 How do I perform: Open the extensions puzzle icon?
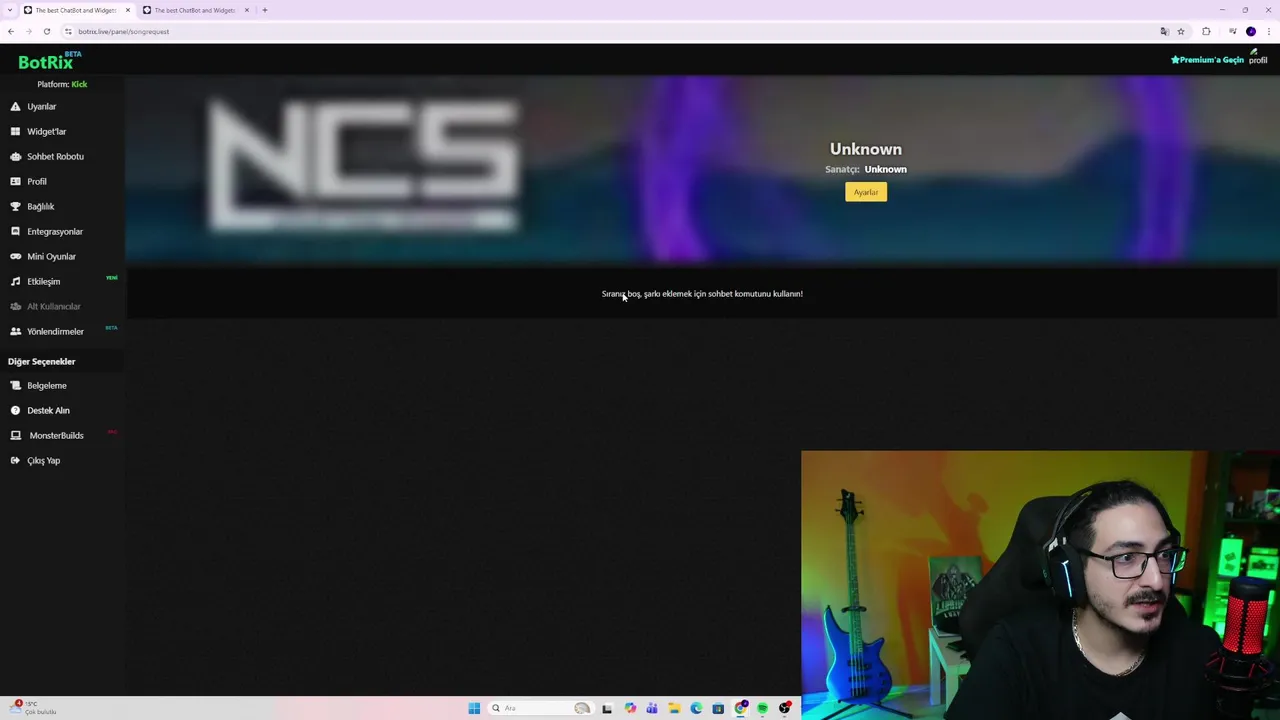[x=1206, y=31]
